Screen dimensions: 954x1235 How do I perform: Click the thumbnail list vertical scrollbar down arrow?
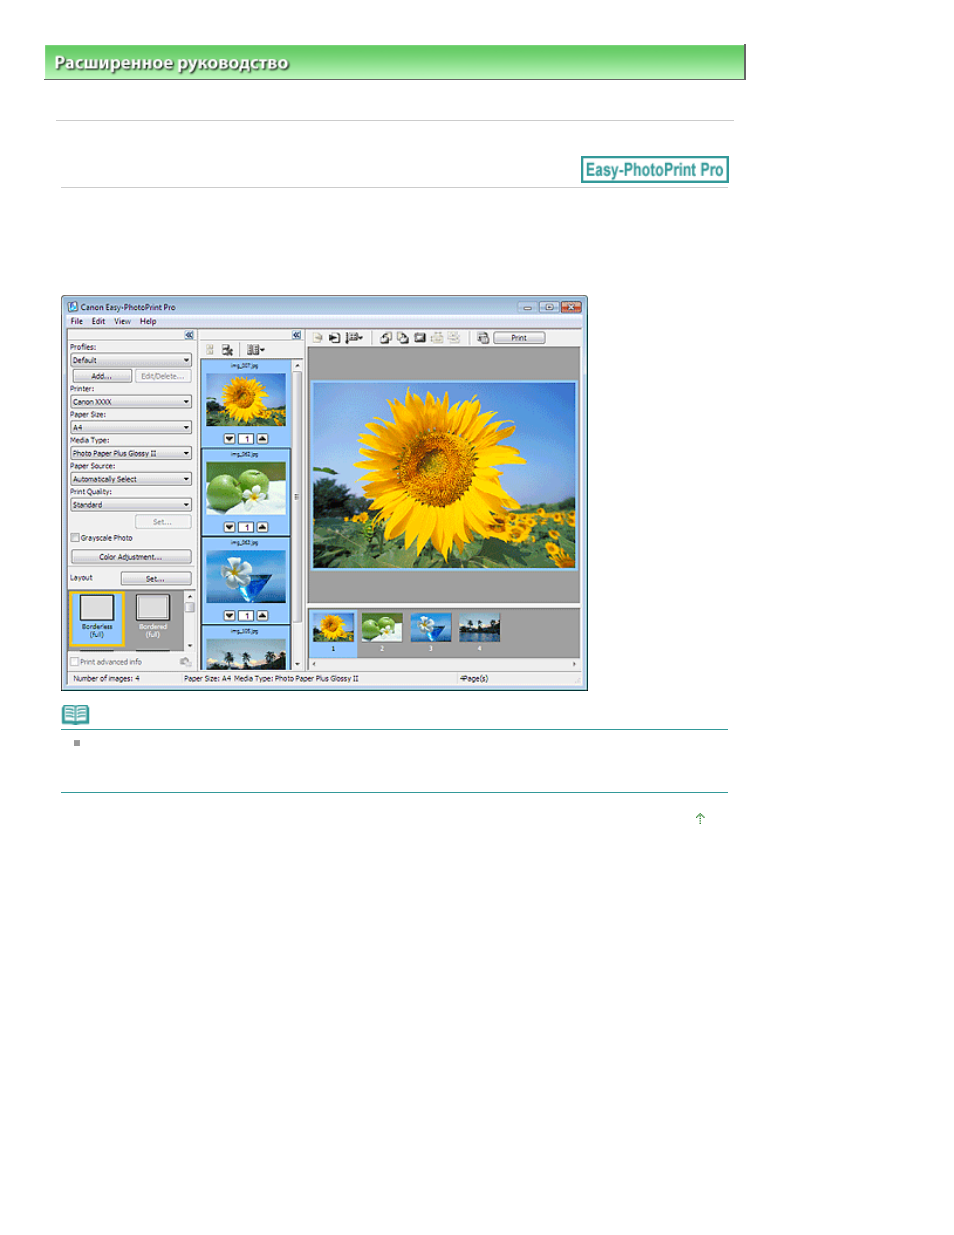pyautogui.click(x=296, y=664)
